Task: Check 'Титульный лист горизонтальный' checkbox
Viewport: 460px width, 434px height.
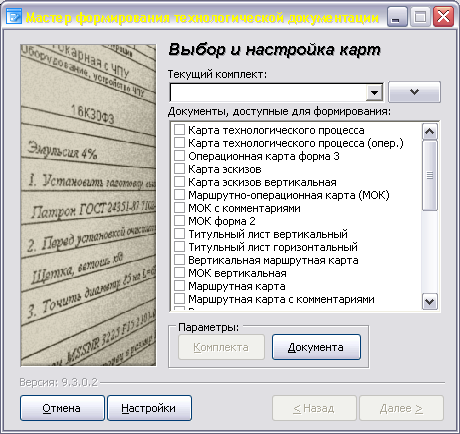Action: pos(179,247)
